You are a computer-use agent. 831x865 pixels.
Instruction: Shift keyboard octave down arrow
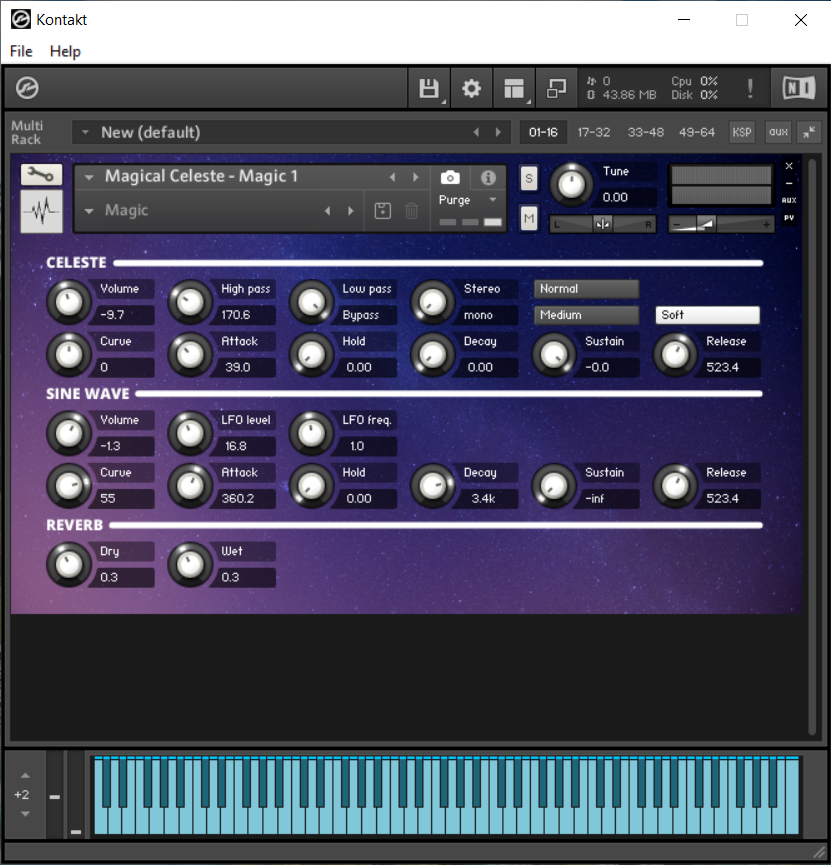(25, 814)
